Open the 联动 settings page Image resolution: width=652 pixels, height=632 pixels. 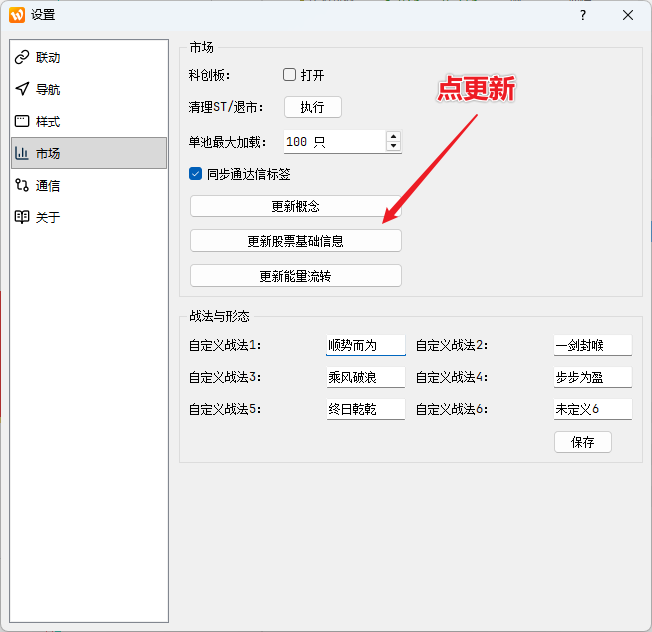click(89, 57)
